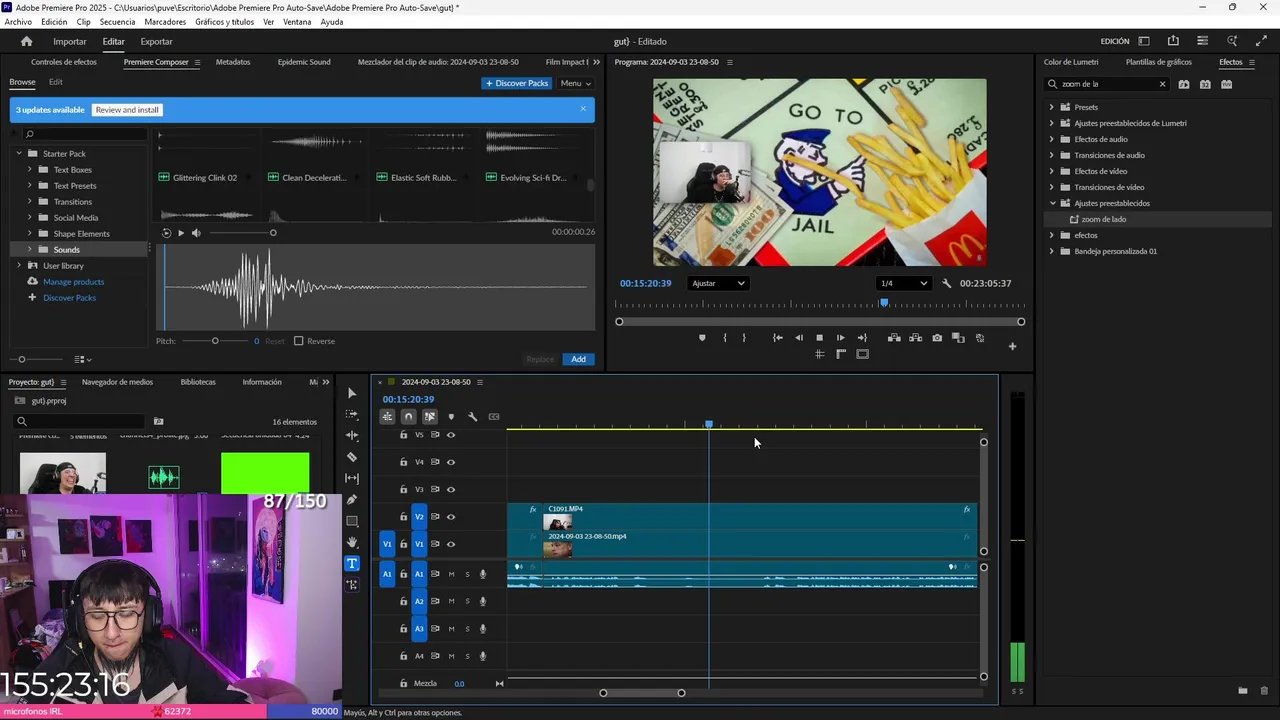The width and height of the screenshot is (1280, 720).
Task: Click the Lift button in Program monitor
Action: pos(894,338)
